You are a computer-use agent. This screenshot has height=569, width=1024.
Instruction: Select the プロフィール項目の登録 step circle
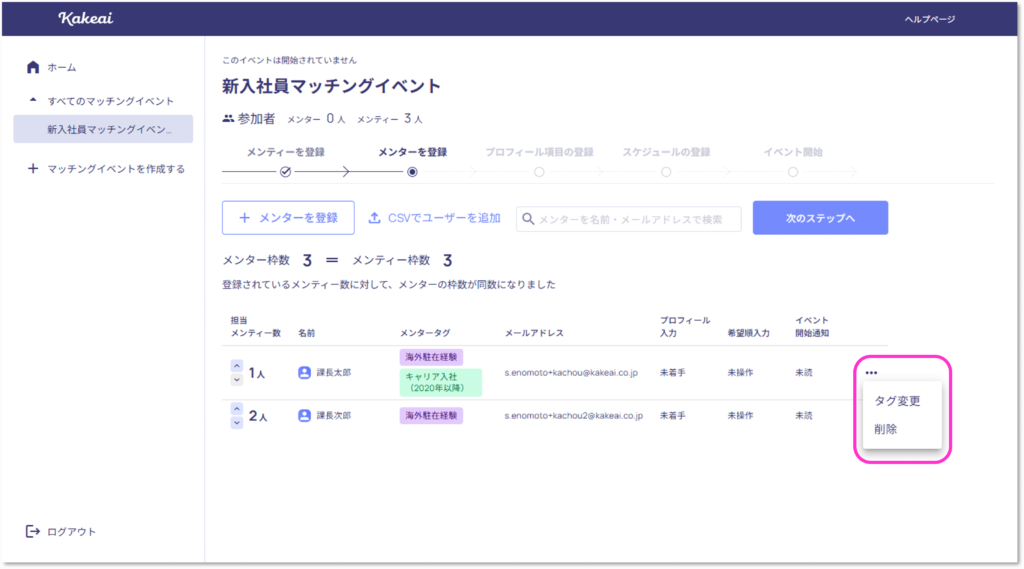click(539, 172)
